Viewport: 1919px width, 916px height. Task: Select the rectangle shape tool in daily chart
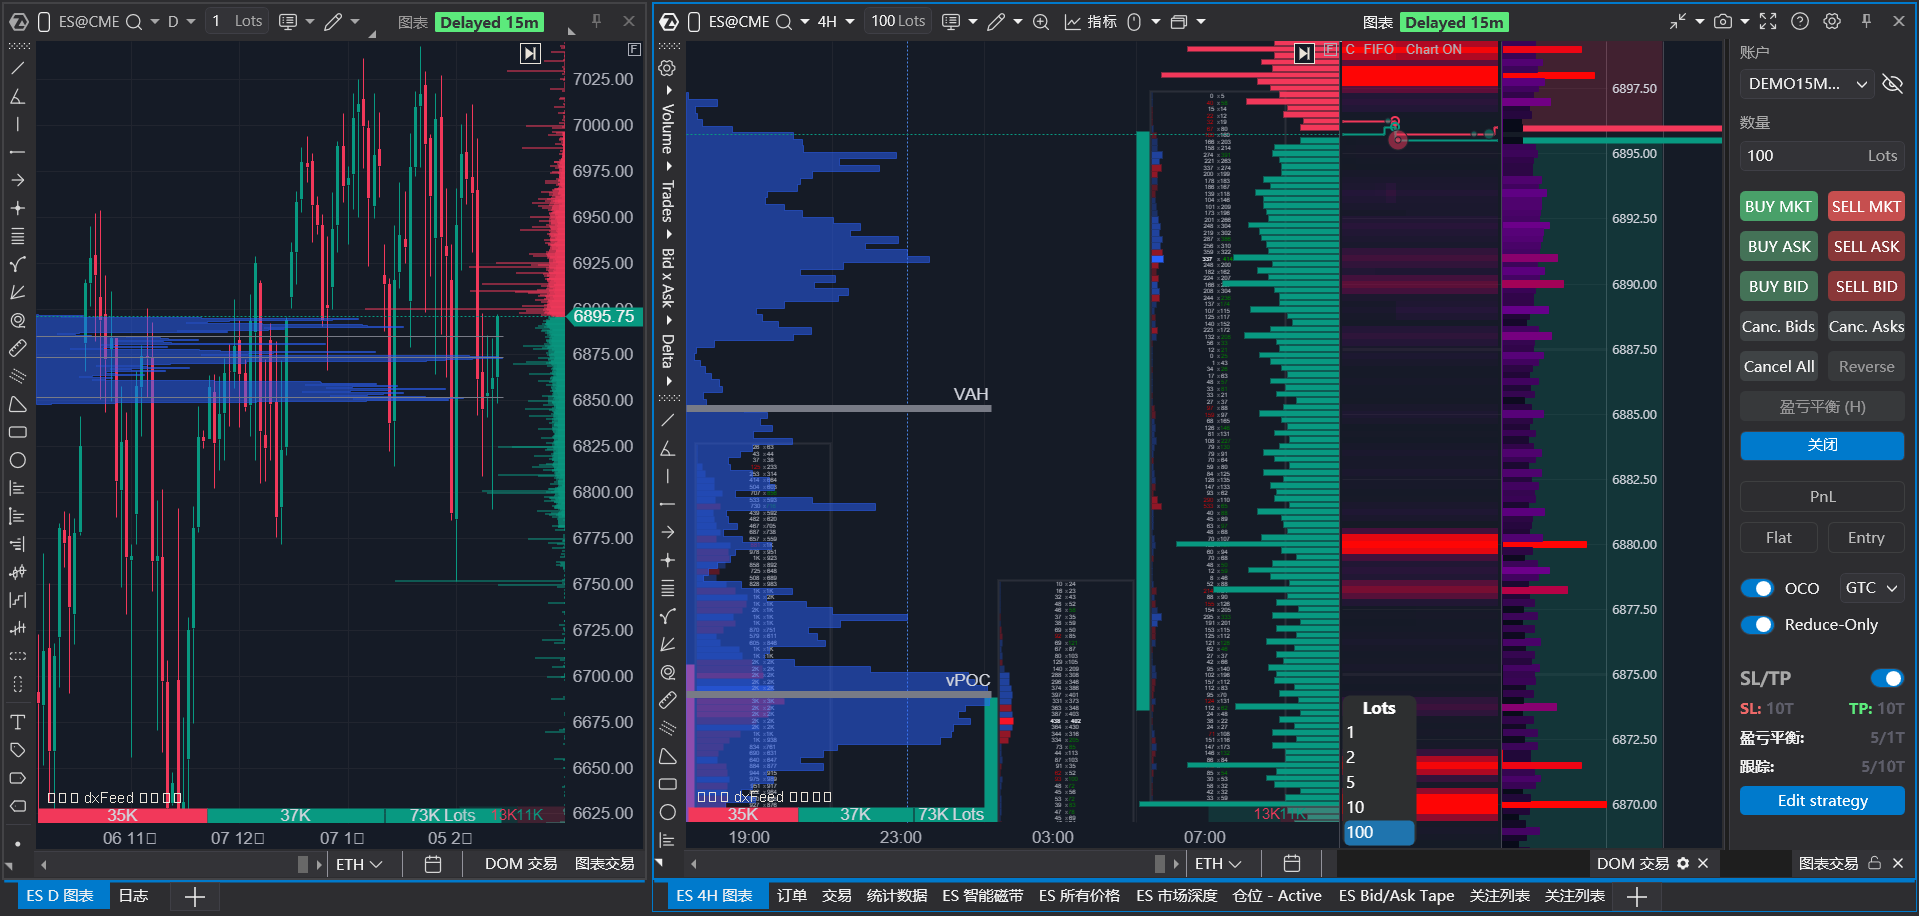click(17, 432)
